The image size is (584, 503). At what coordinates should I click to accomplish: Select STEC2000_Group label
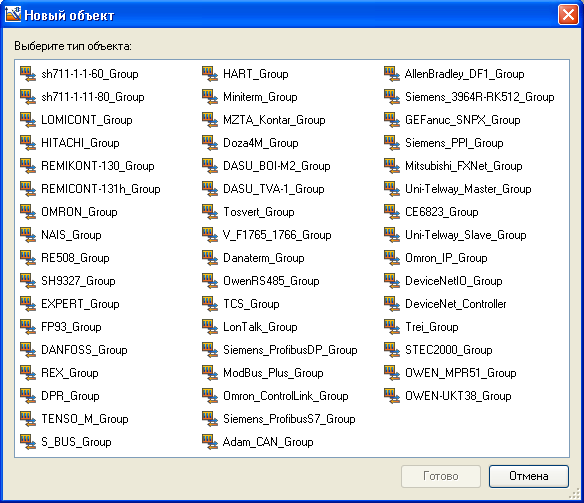click(449, 350)
